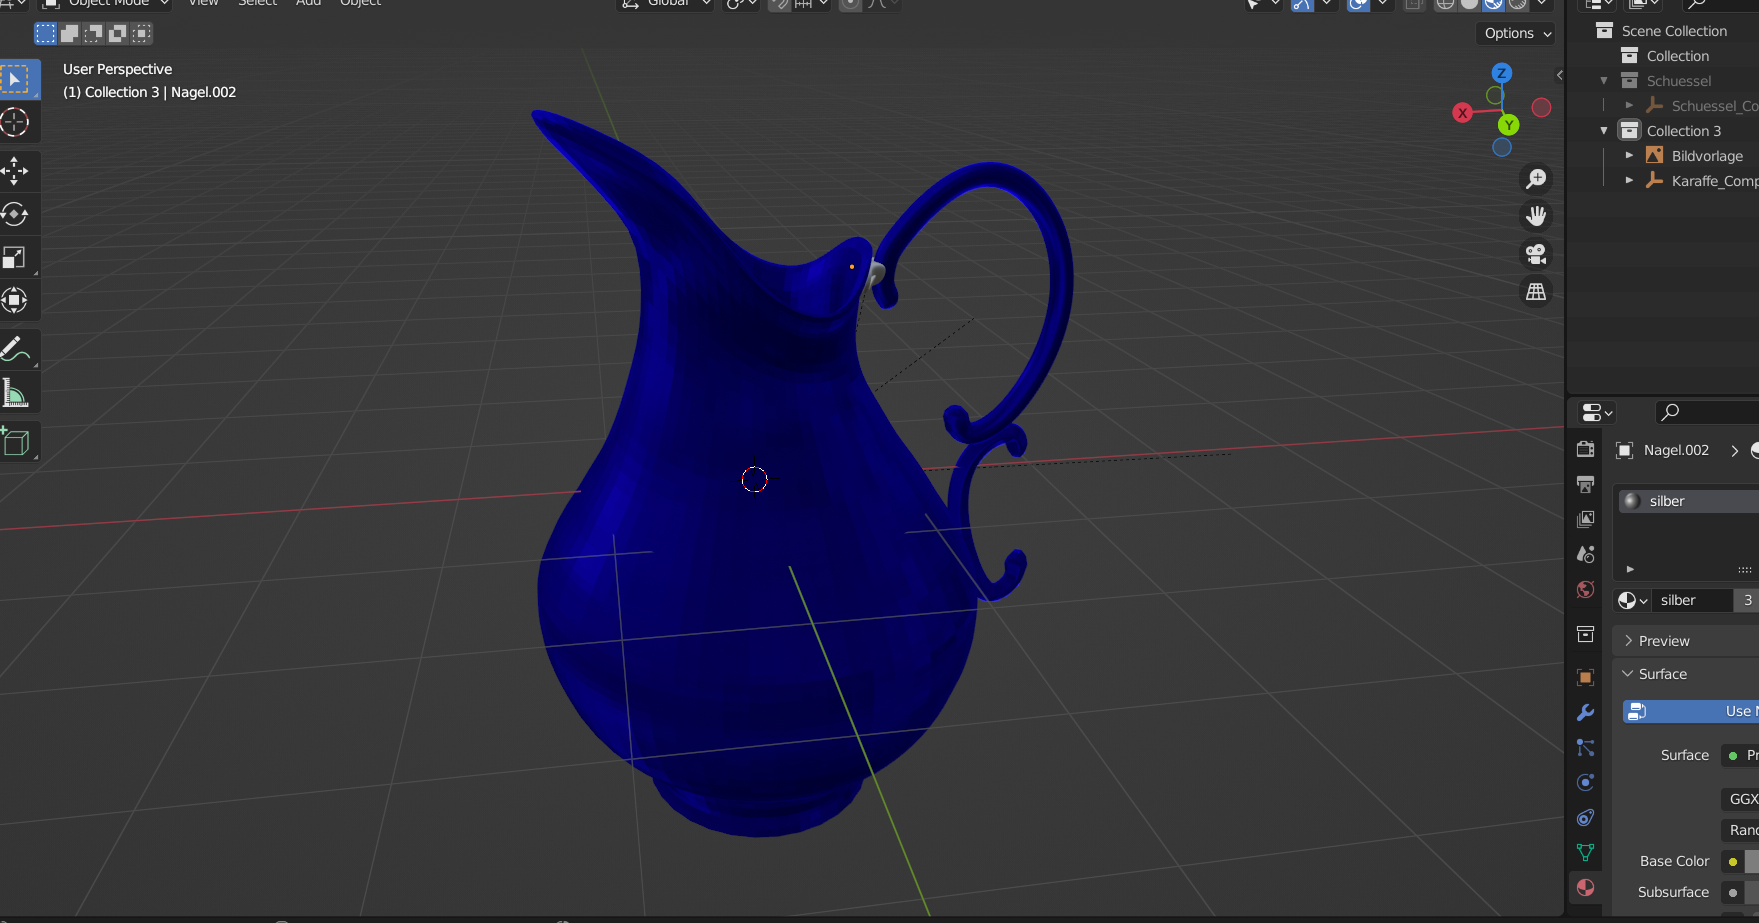The width and height of the screenshot is (1759, 923).
Task: Open the Collection properties tab
Action: (1585, 634)
